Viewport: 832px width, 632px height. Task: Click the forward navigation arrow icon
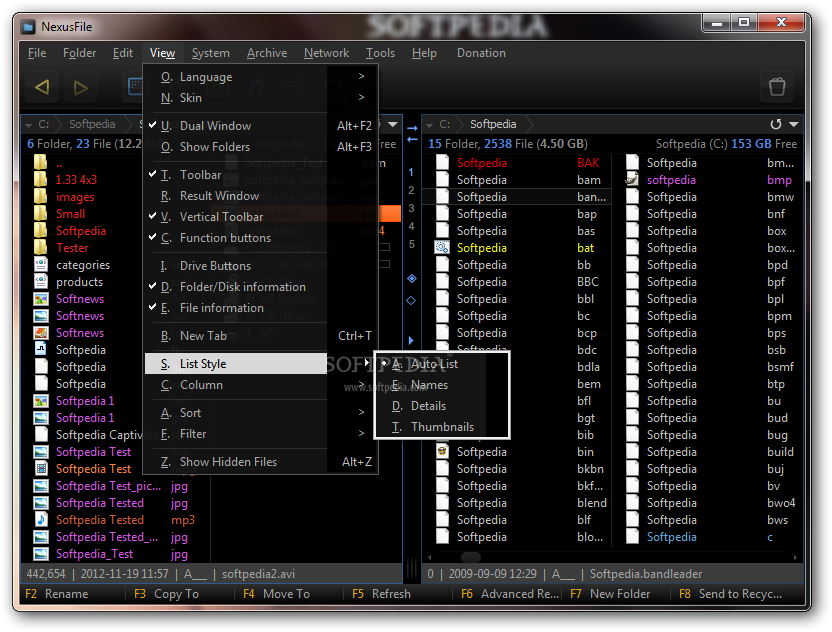pyautogui.click(x=81, y=87)
